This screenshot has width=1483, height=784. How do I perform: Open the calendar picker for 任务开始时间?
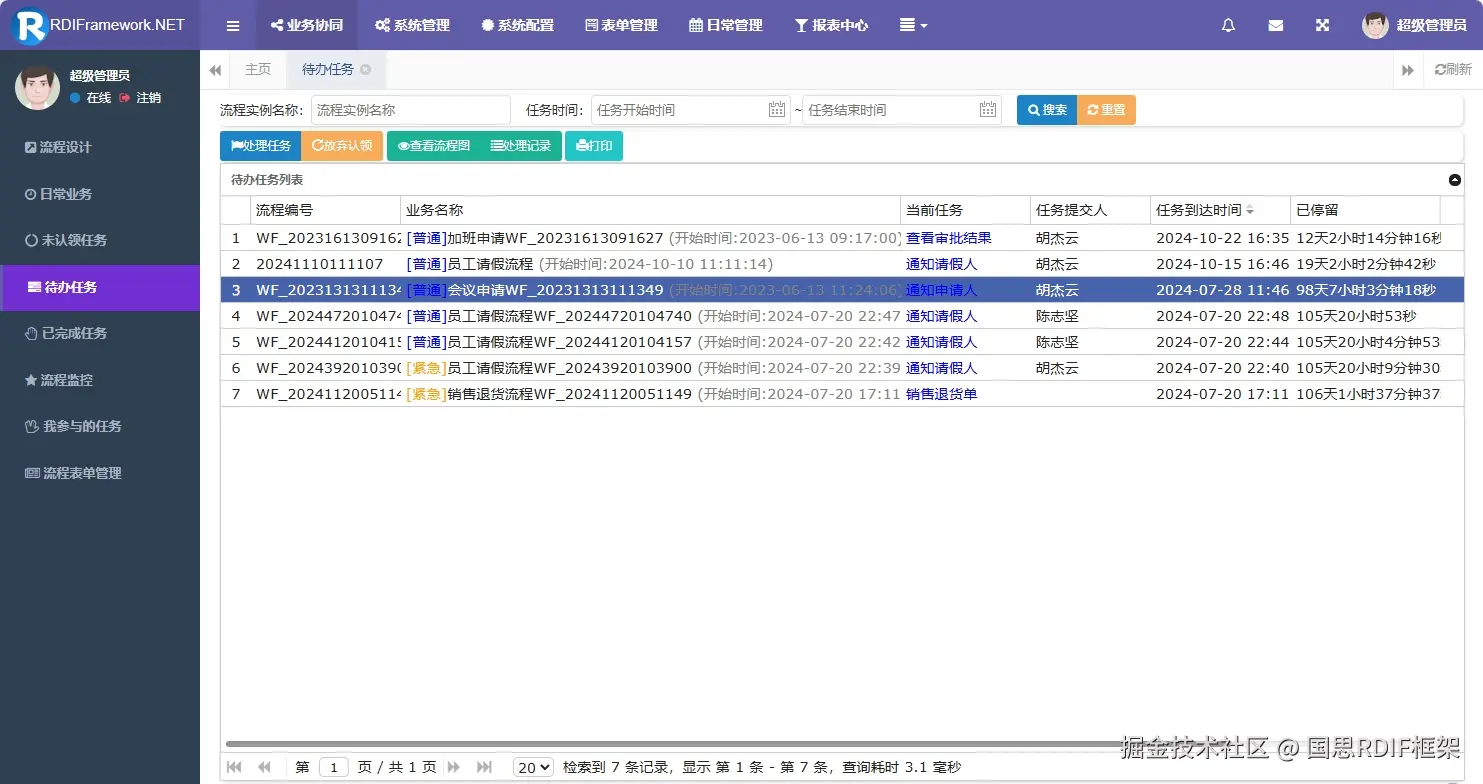pos(777,109)
